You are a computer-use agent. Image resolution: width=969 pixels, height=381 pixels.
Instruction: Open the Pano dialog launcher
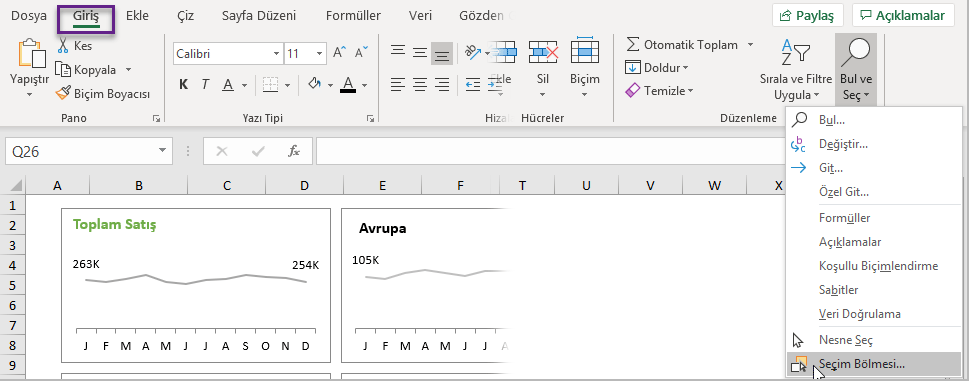[x=156, y=118]
